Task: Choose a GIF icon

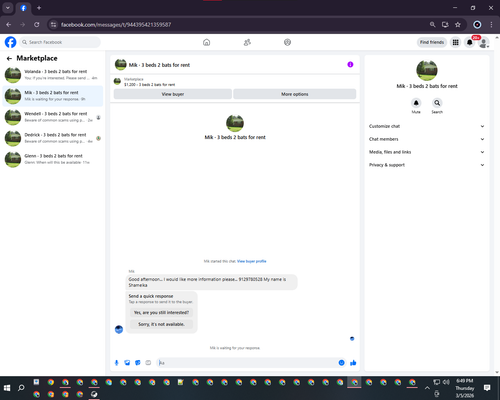Action: (x=148, y=363)
